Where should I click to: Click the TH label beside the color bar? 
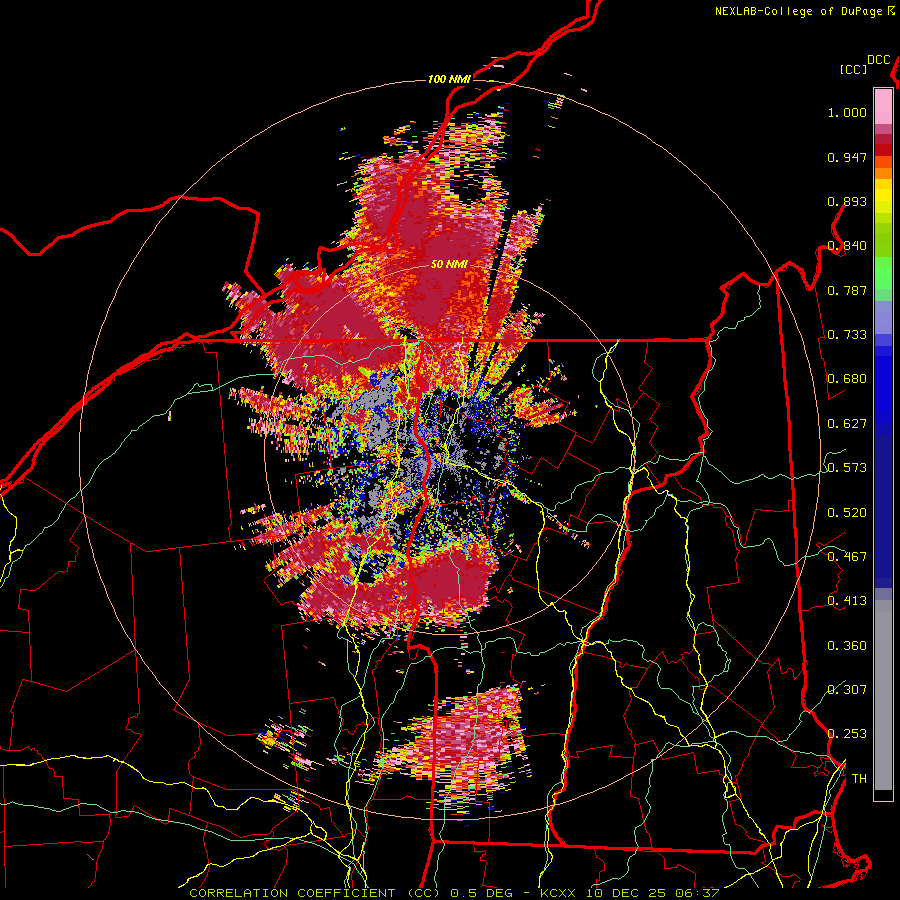tap(859, 779)
